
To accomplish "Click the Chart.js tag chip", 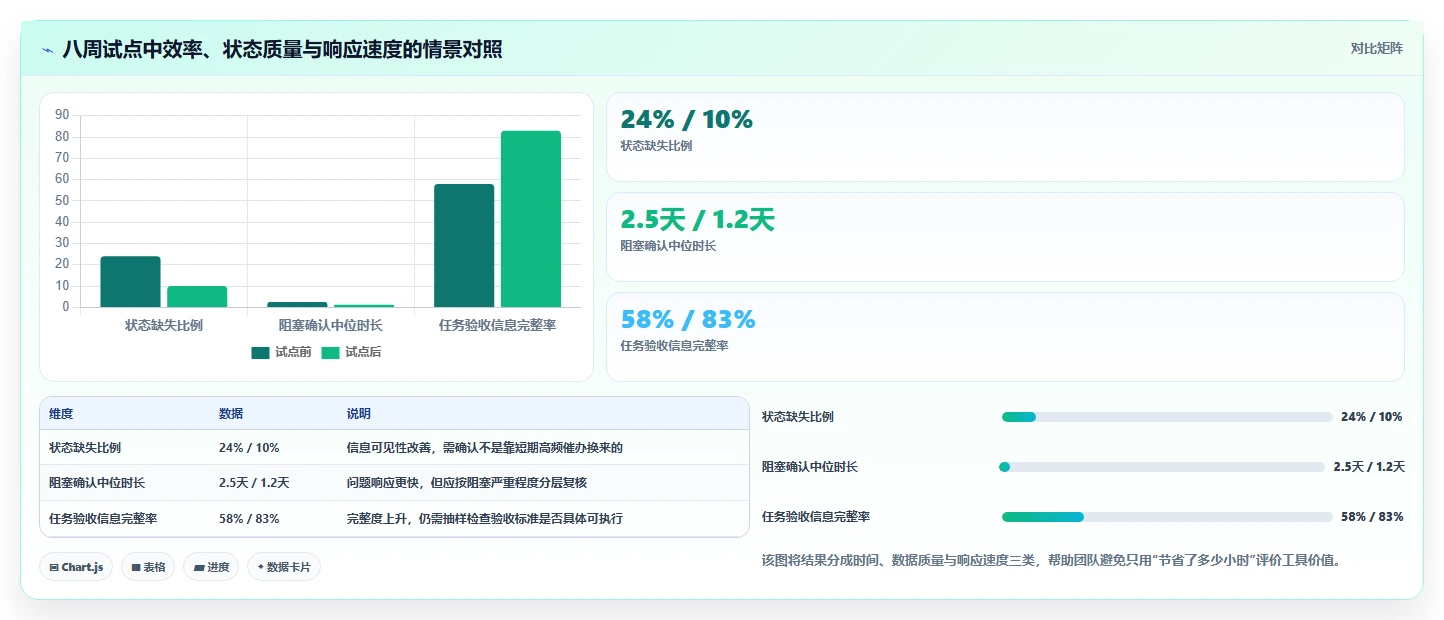I will click(76, 567).
